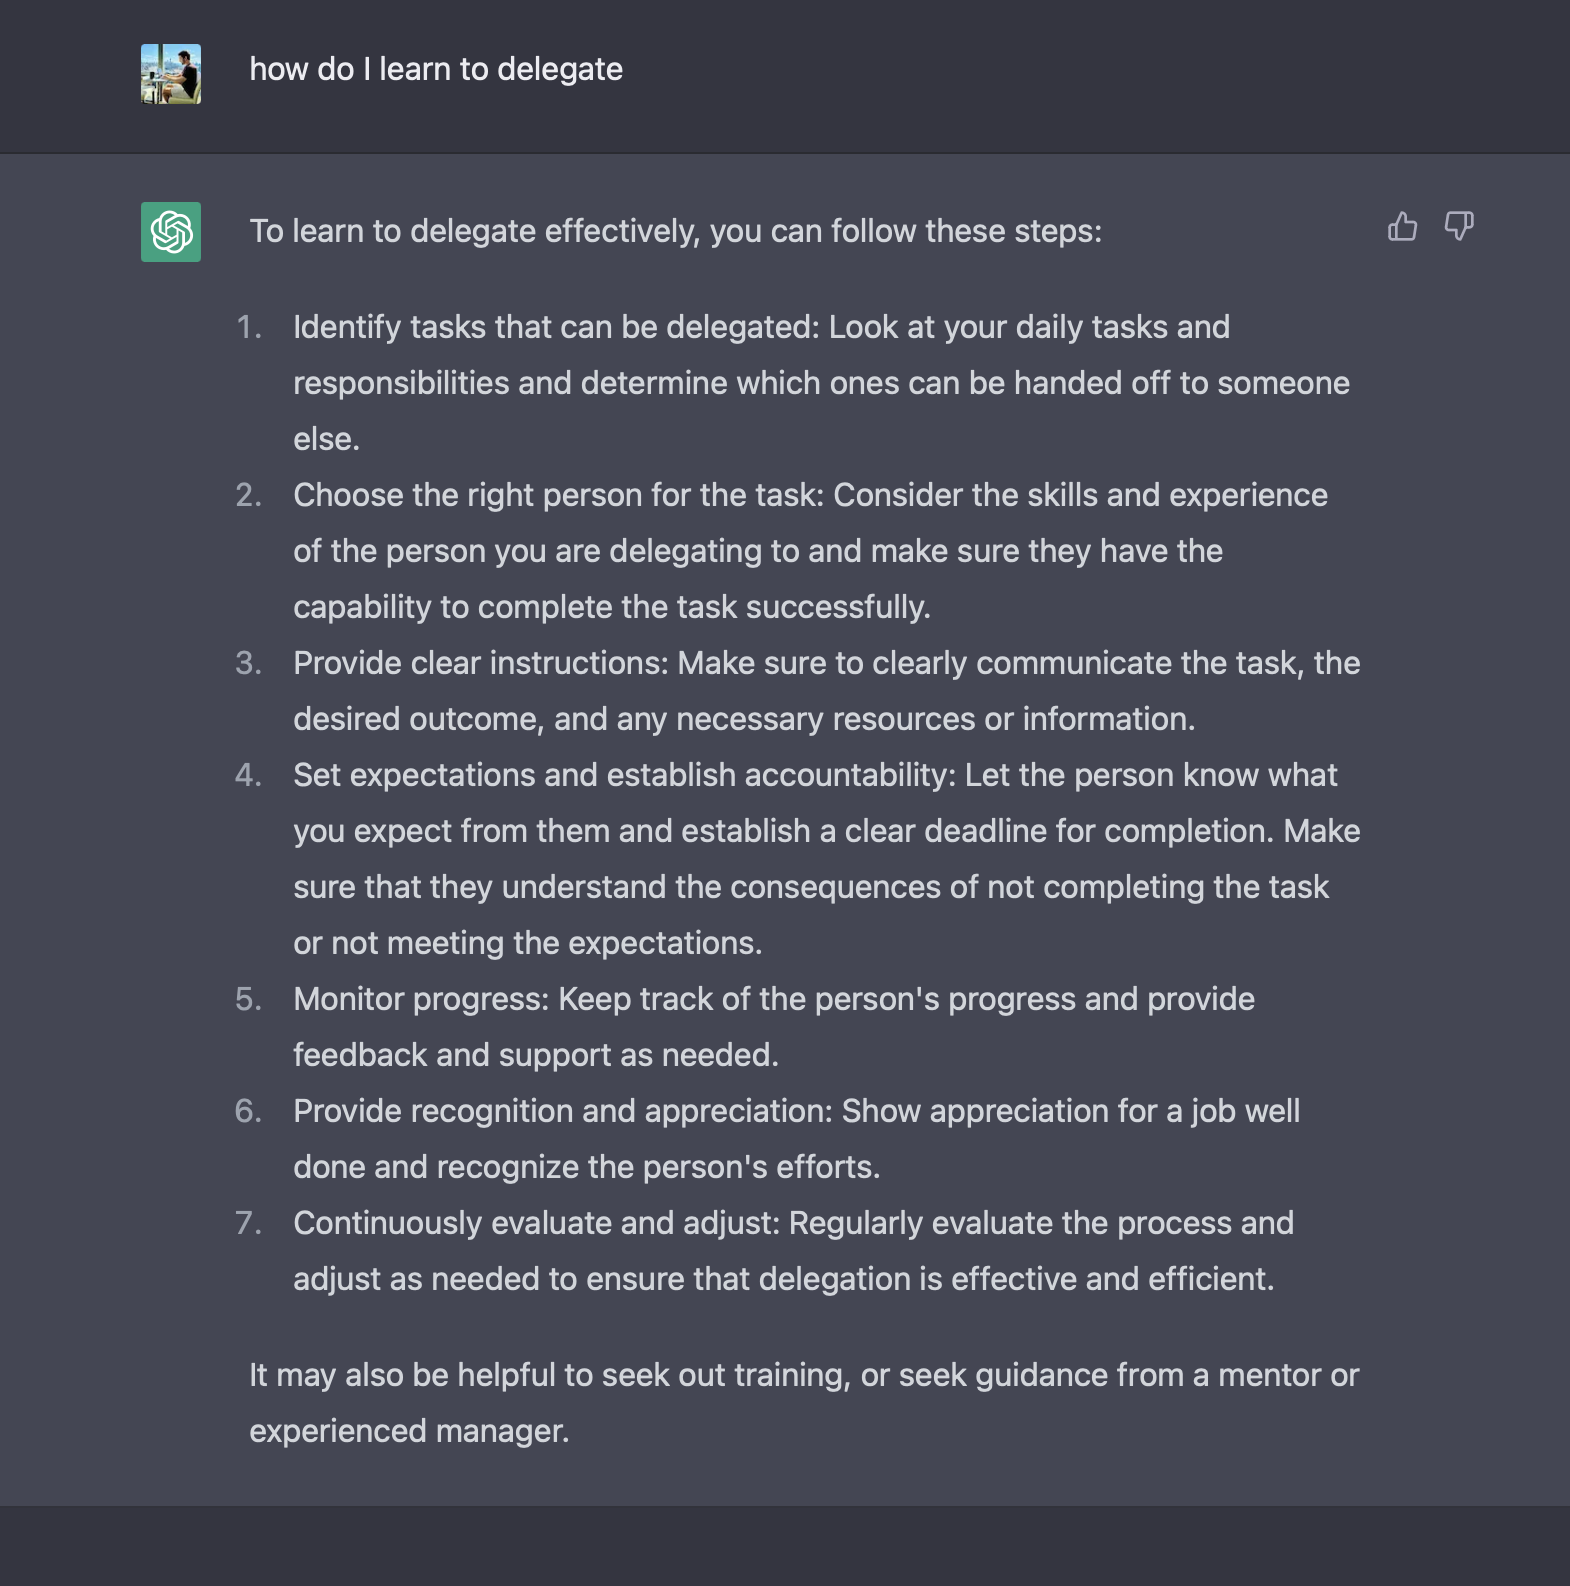Click the list number 7 marker
Image resolution: width=1570 pixels, height=1586 pixels.
coord(248,1223)
